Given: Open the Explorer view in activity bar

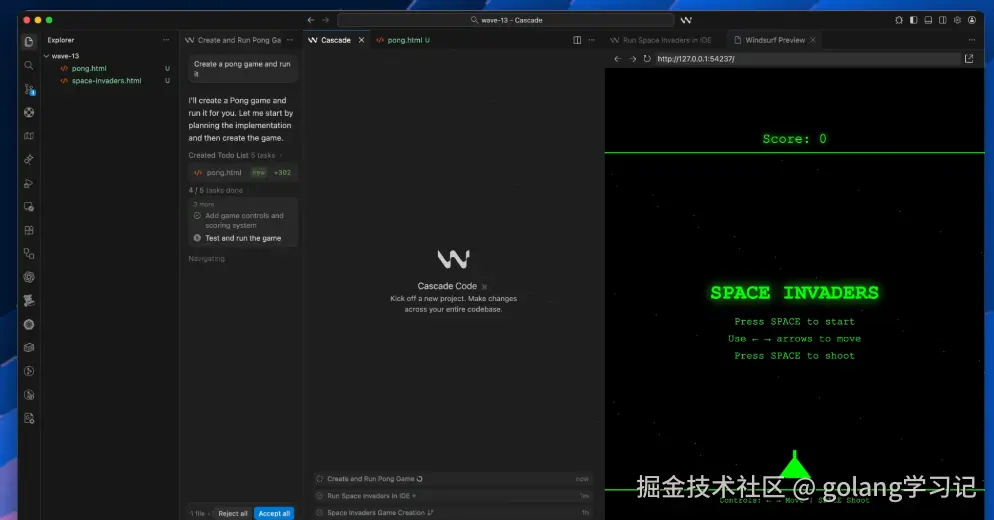Looking at the screenshot, I should tap(29, 42).
